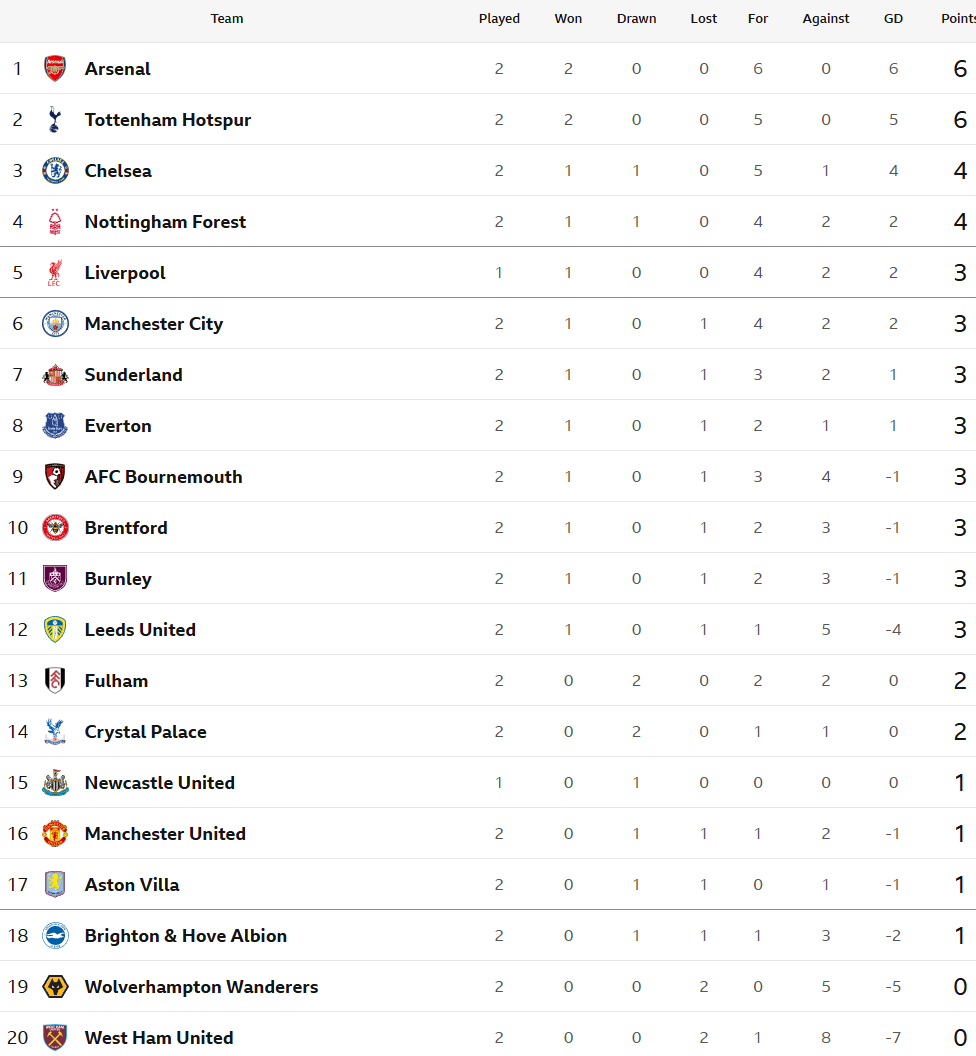Viewport: 976px width, 1056px height.
Task: Click the Arsenal club crest icon
Action: pos(55,69)
